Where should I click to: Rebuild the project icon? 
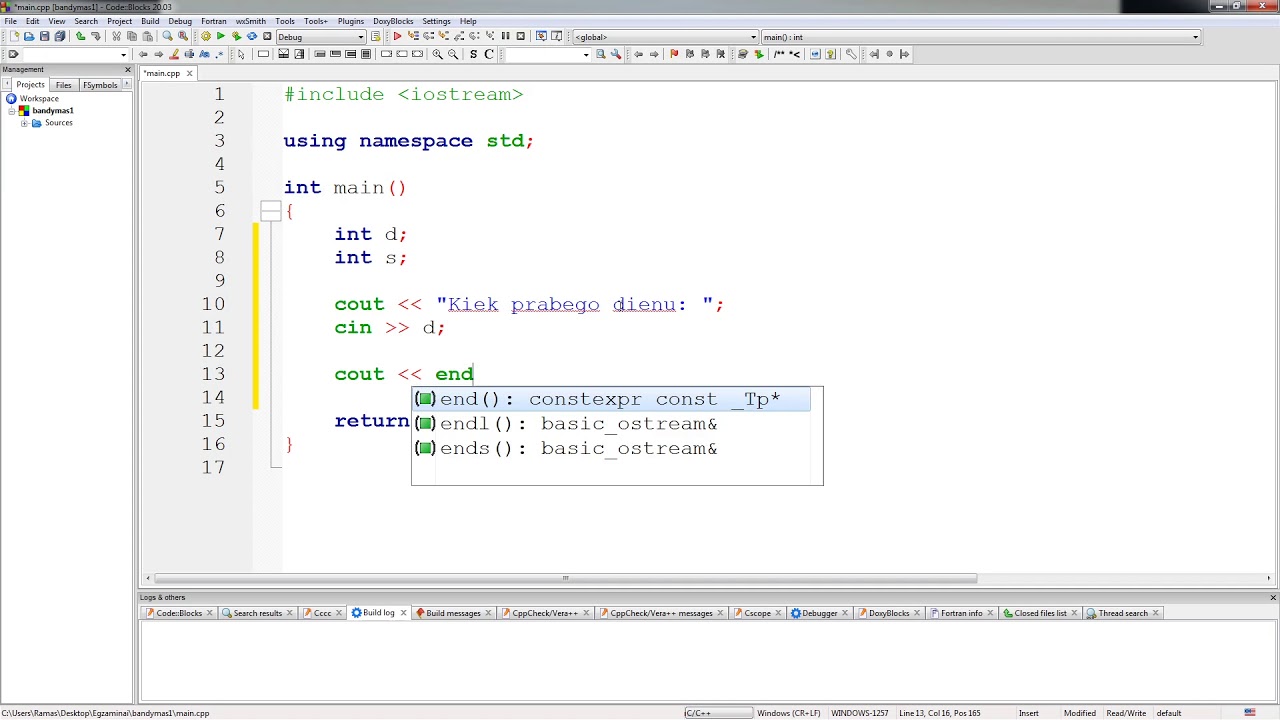(x=251, y=36)
